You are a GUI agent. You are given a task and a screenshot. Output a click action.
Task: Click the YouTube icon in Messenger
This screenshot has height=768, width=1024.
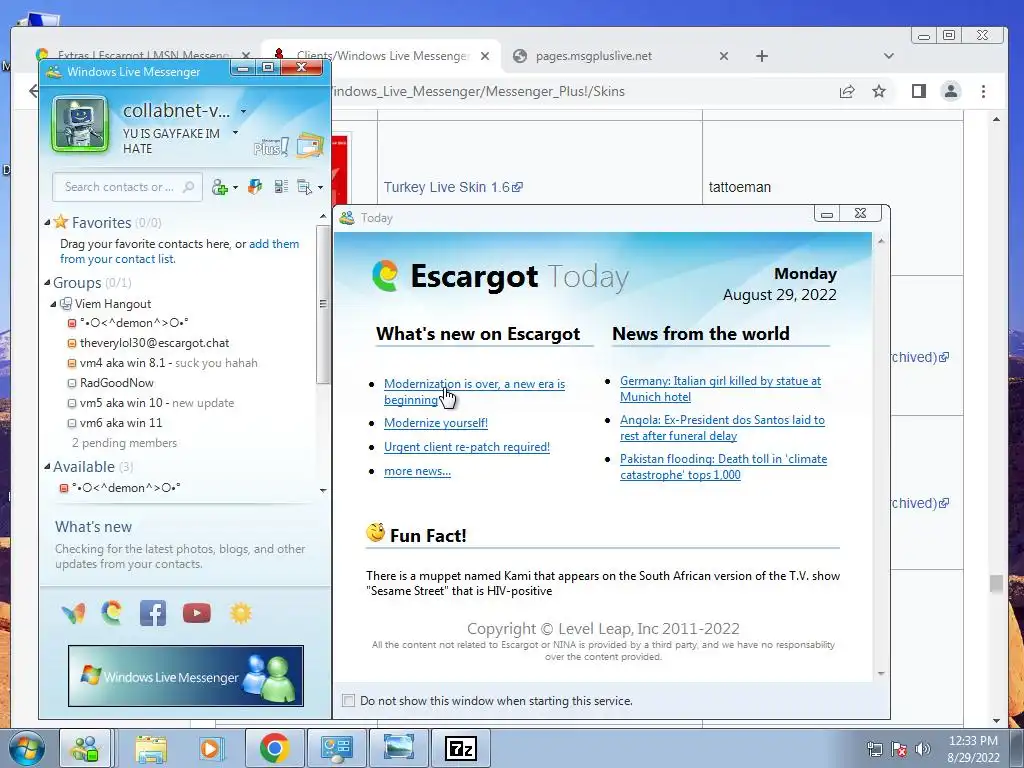pos(197,613)
